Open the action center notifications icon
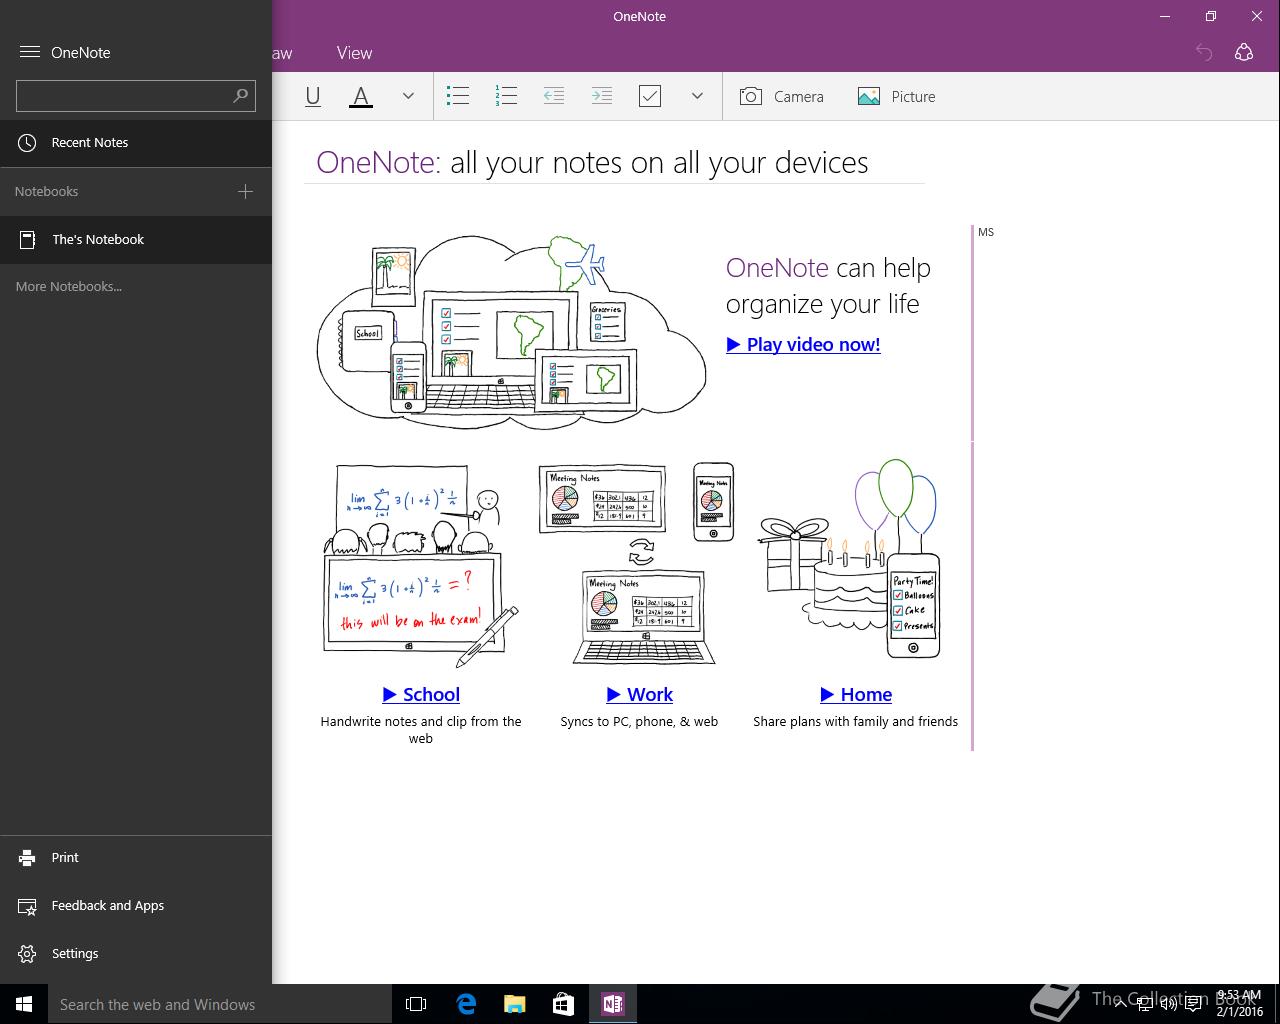 tap(1193, 1004)
